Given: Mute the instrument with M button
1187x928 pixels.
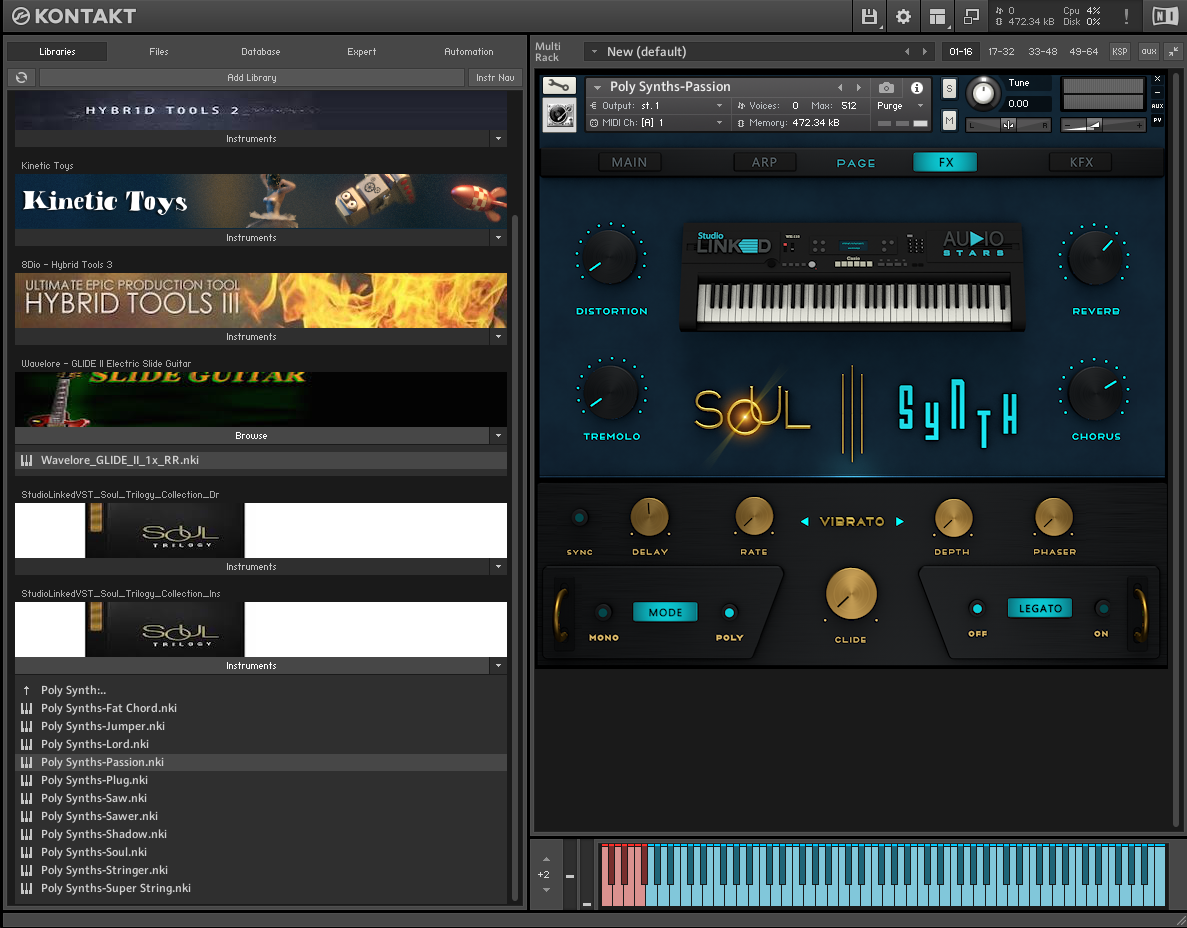Looking at the screenshot, I should 949,120.
